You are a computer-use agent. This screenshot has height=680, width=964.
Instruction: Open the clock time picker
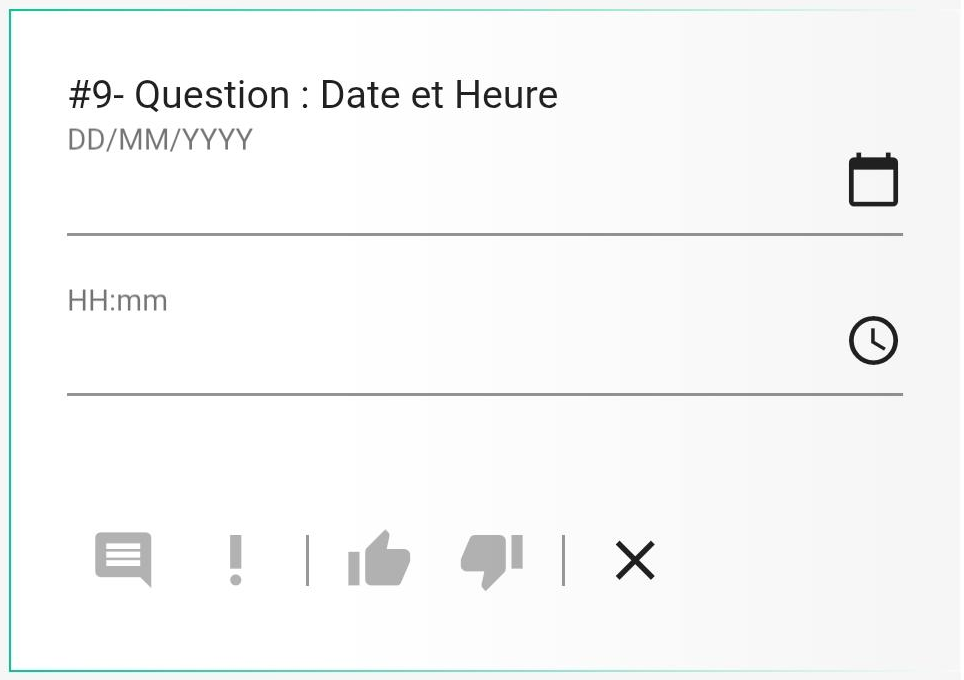click(x=873, y=341)
